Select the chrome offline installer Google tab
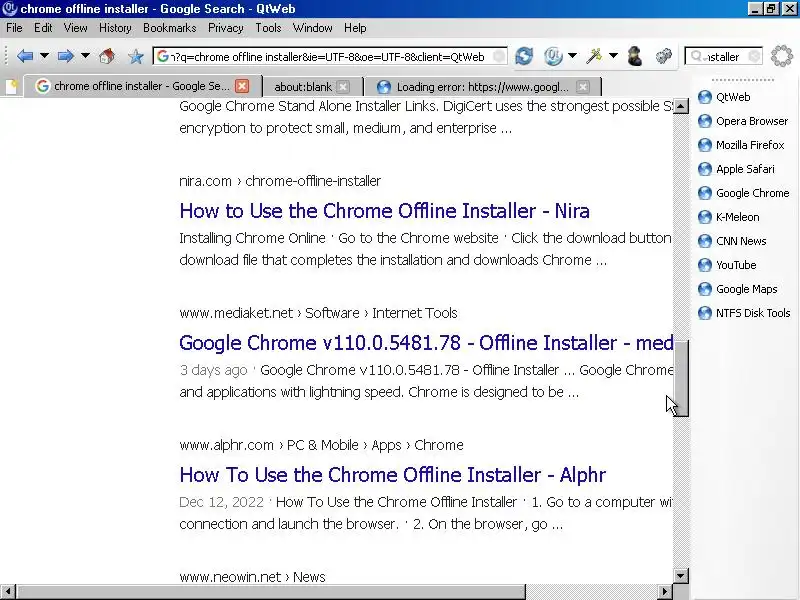The width and height of the screenshot is (800, 600). (x=141, y=86)
